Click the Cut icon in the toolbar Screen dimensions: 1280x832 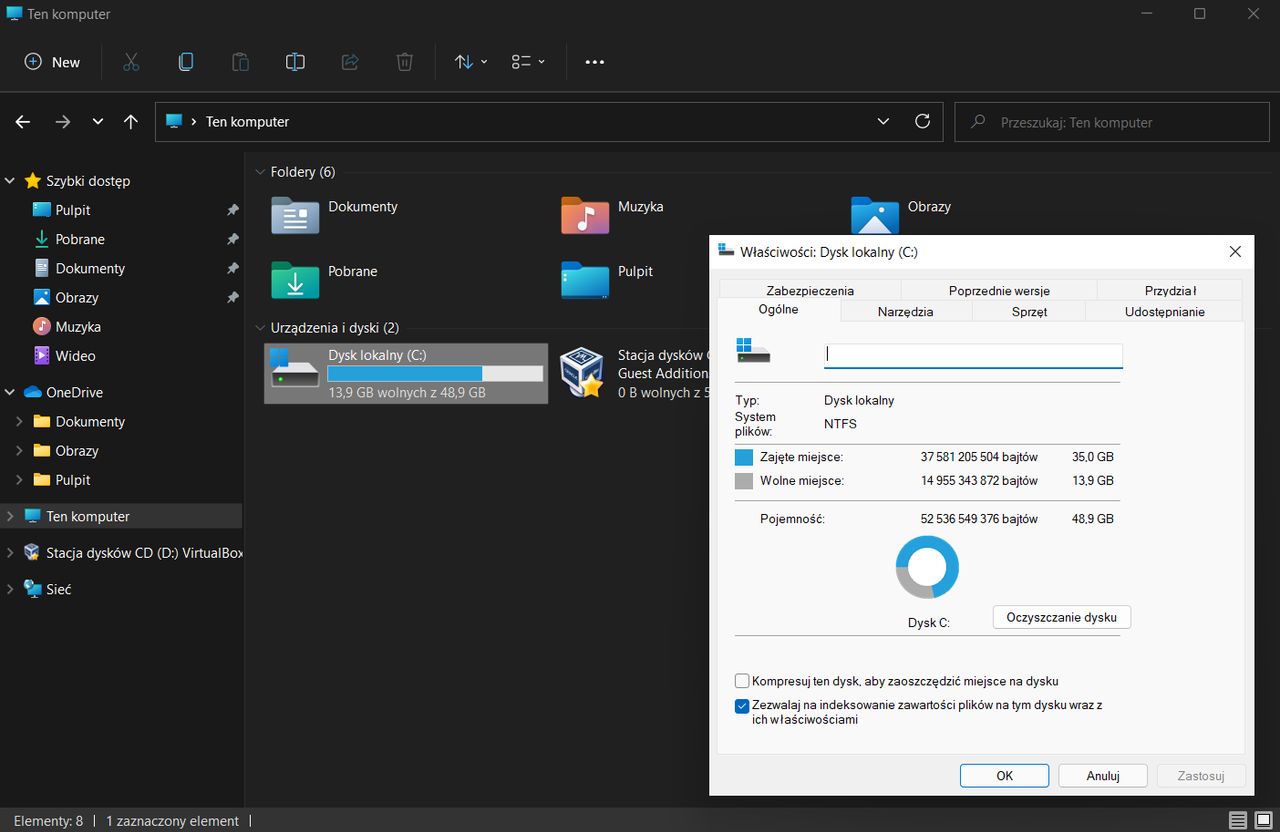click(131, 61)
